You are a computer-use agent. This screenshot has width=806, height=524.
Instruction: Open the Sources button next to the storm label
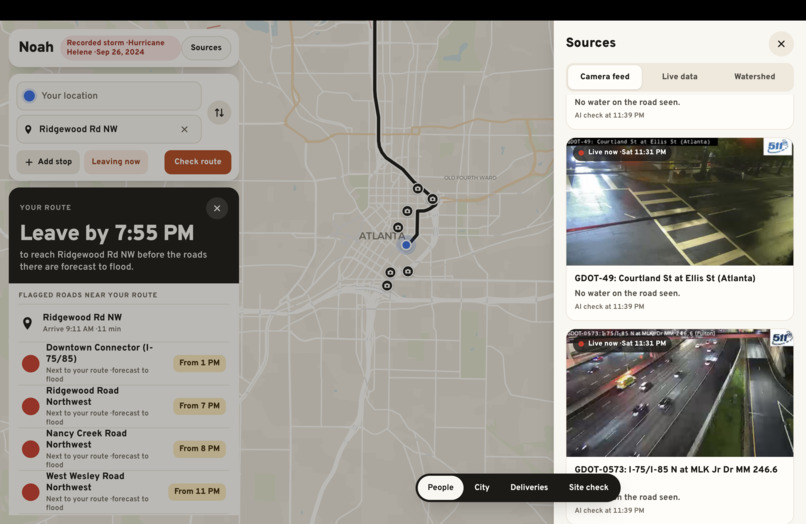(x=206, y=47)
